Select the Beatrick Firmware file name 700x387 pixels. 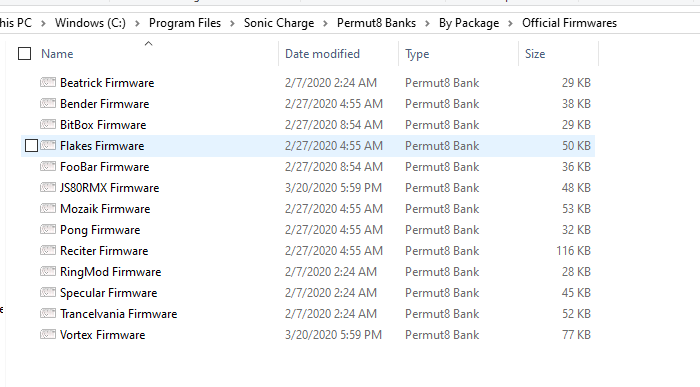pos(107,83)
